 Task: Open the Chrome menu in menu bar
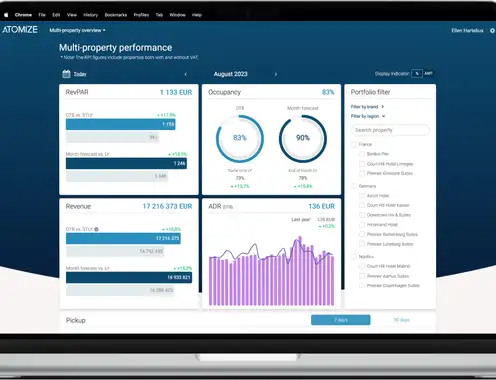tap(23, 15)
